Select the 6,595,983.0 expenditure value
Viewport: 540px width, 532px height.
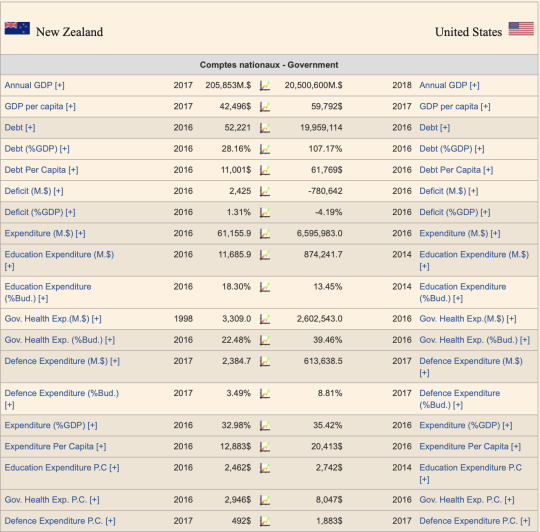[x=320, y=233]
